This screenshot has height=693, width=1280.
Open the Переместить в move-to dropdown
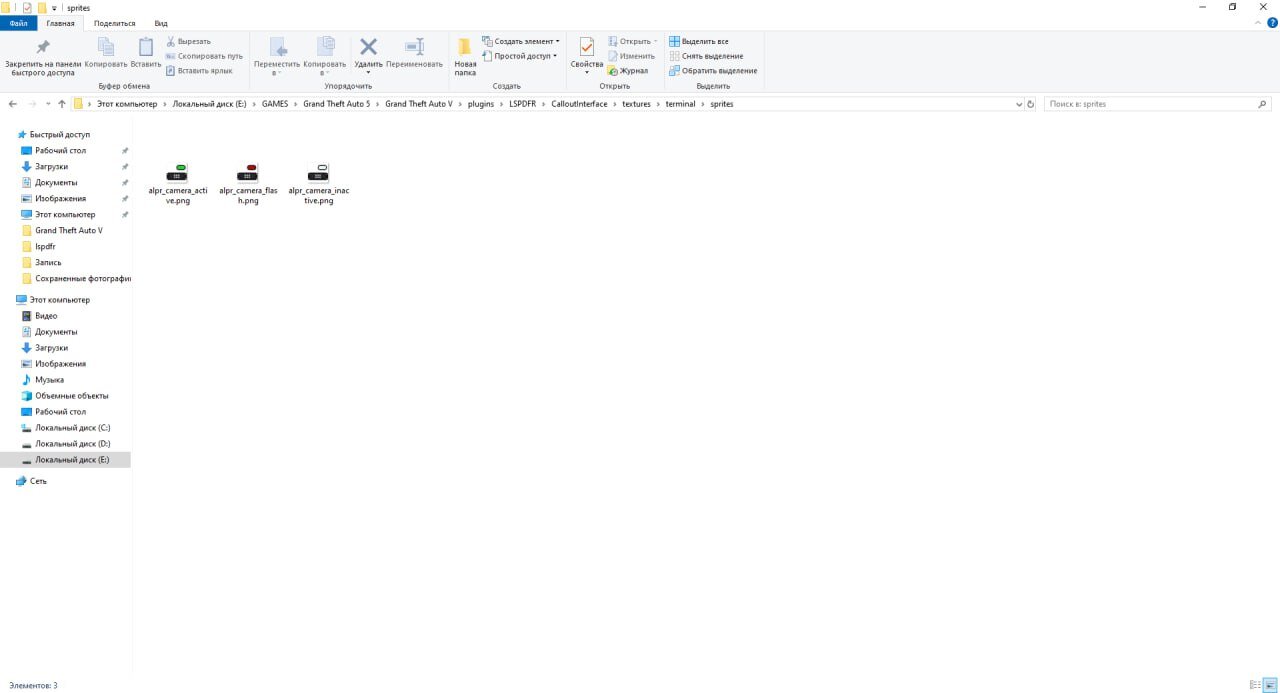coord(277,57)
